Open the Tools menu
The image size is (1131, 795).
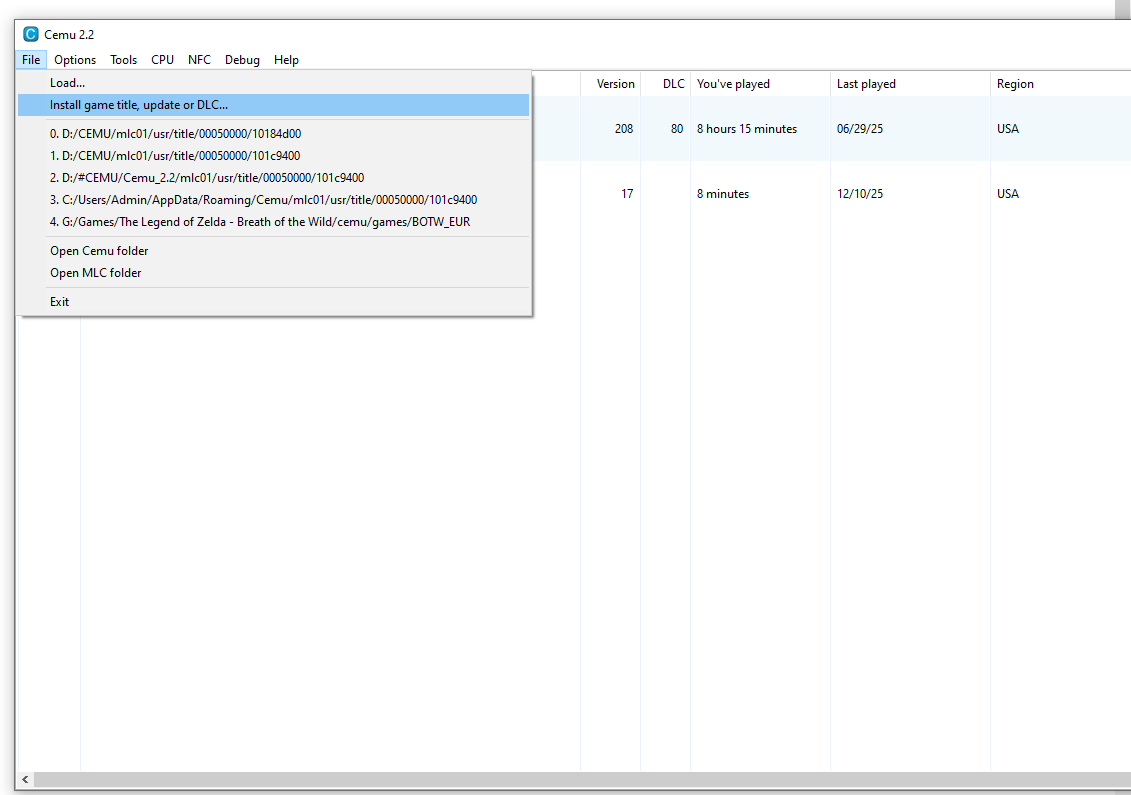(x=124, y=60)
